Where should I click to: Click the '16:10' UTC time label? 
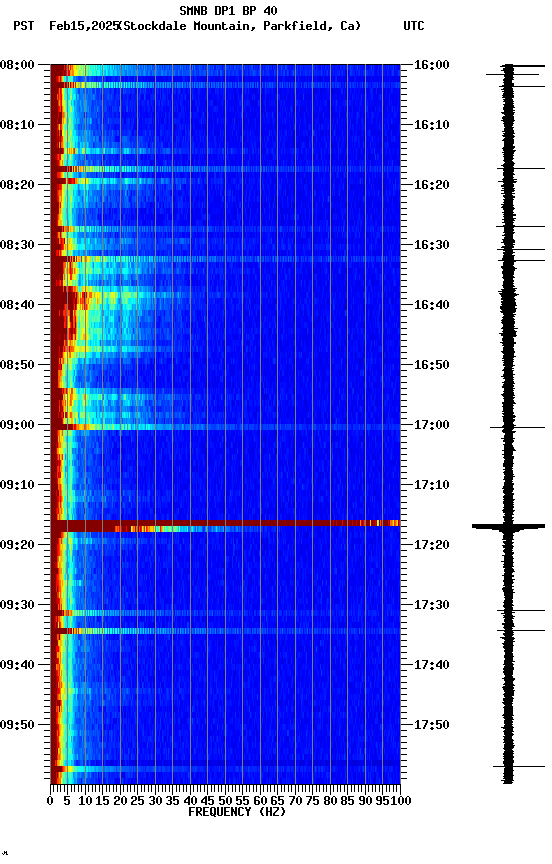coord(432,125)
